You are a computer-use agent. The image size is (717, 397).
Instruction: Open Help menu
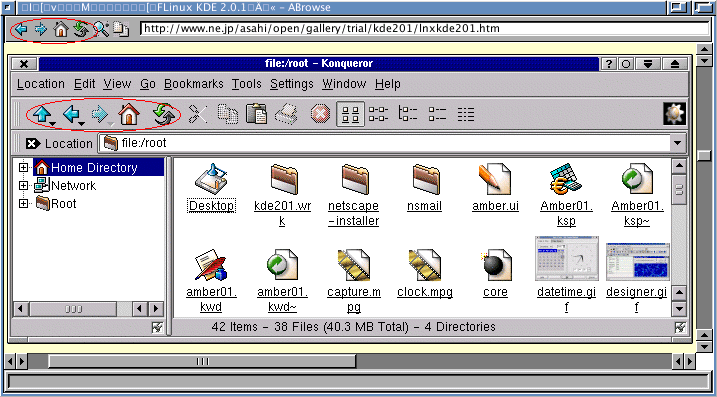click(388, 84)
